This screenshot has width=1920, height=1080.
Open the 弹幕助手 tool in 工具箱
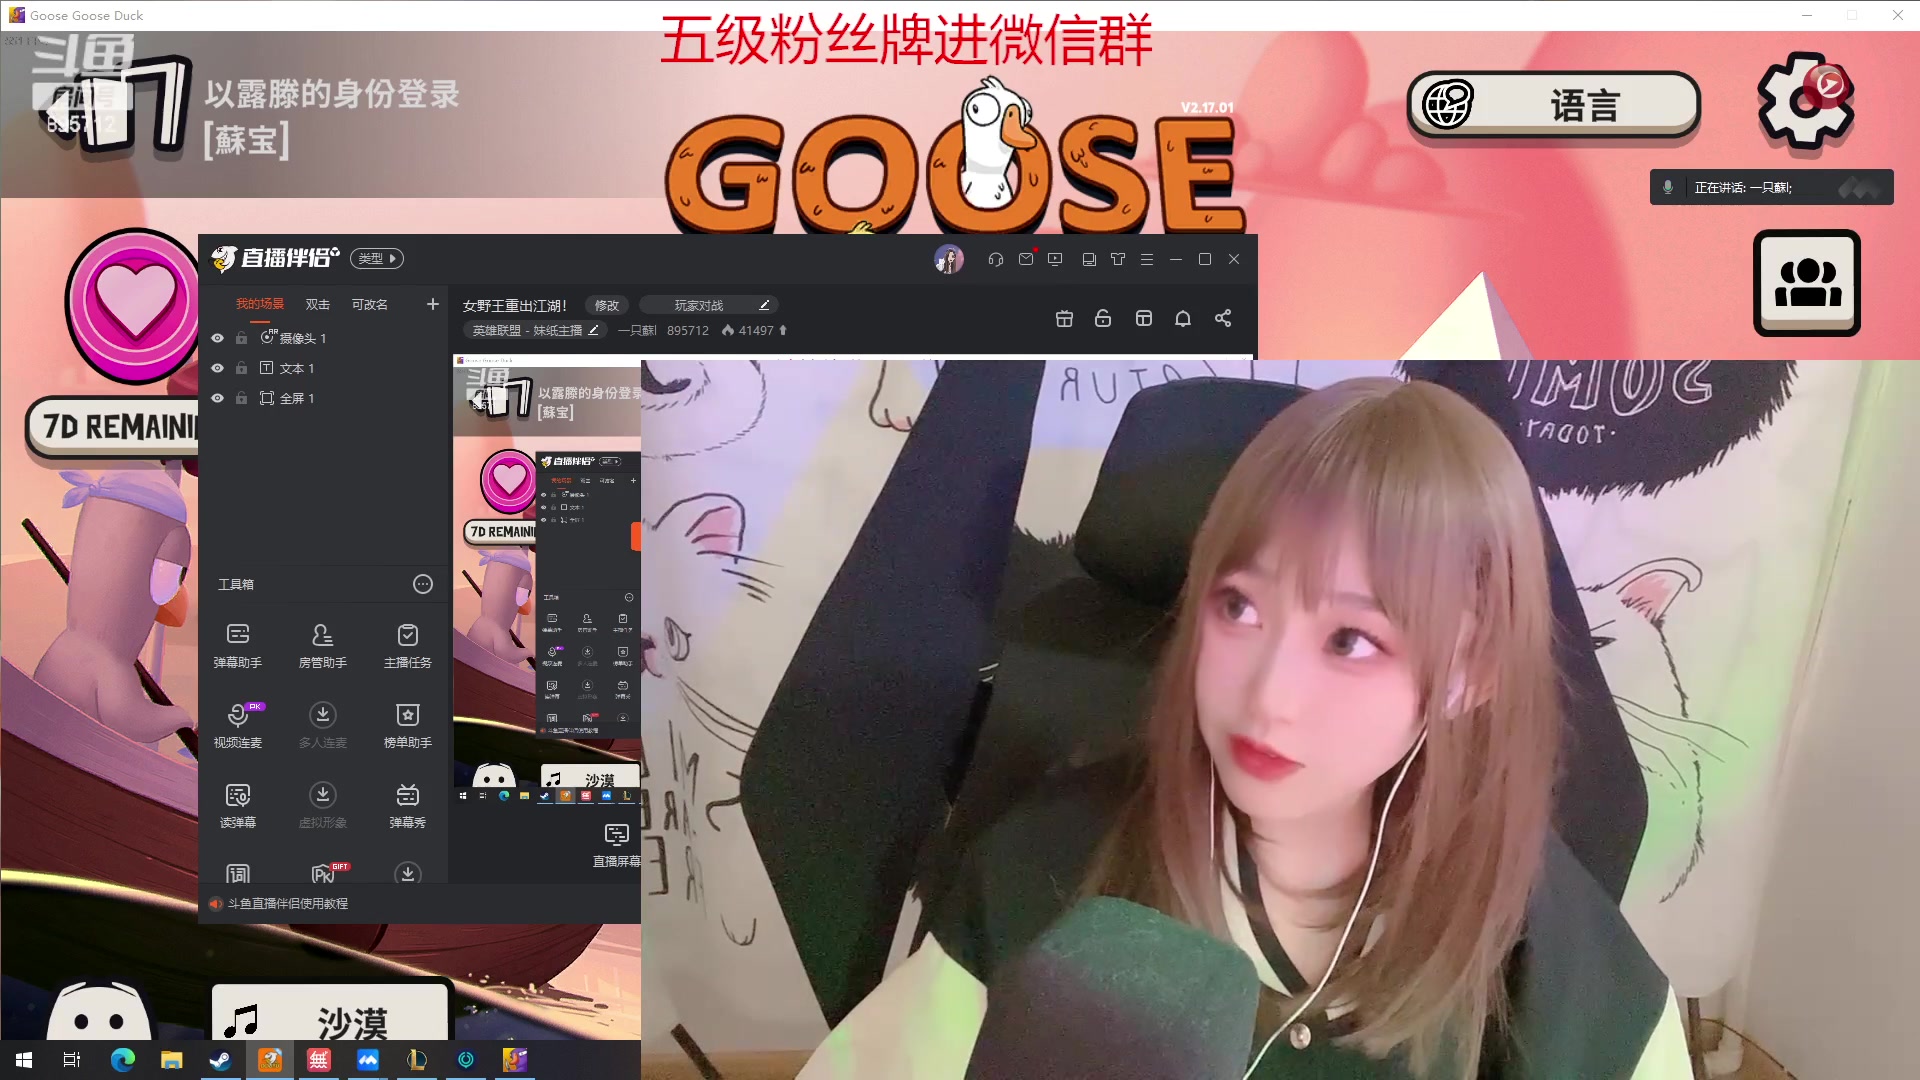tap(237, 645)
